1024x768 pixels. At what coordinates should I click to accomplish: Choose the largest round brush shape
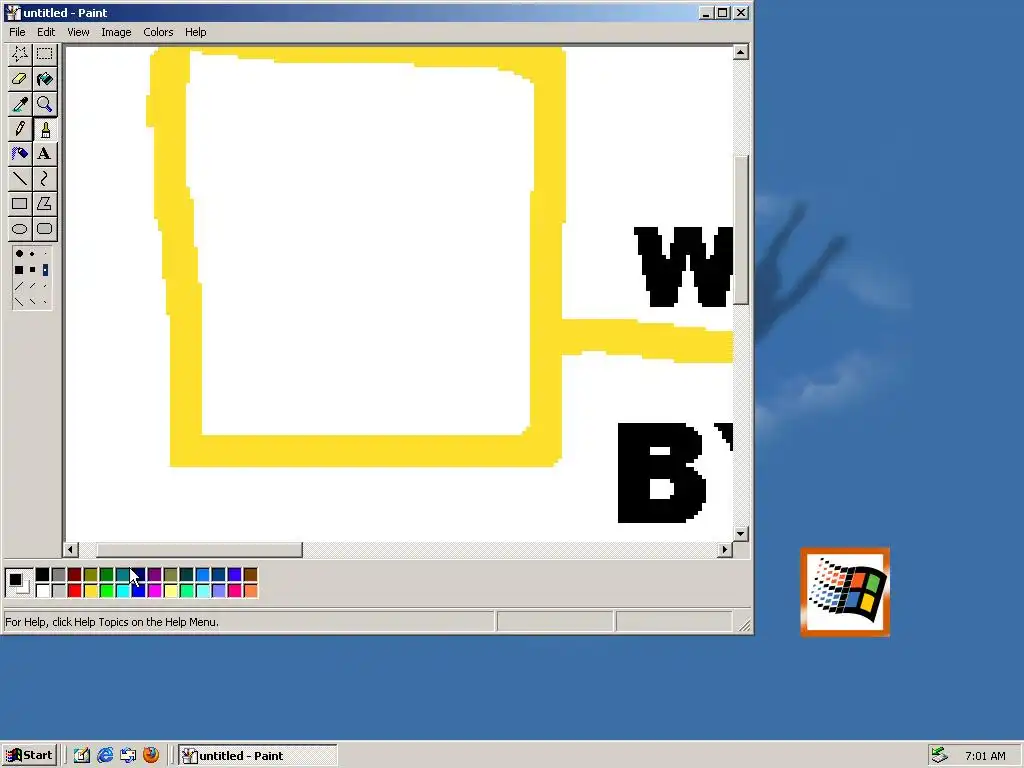tap(19, 253)
